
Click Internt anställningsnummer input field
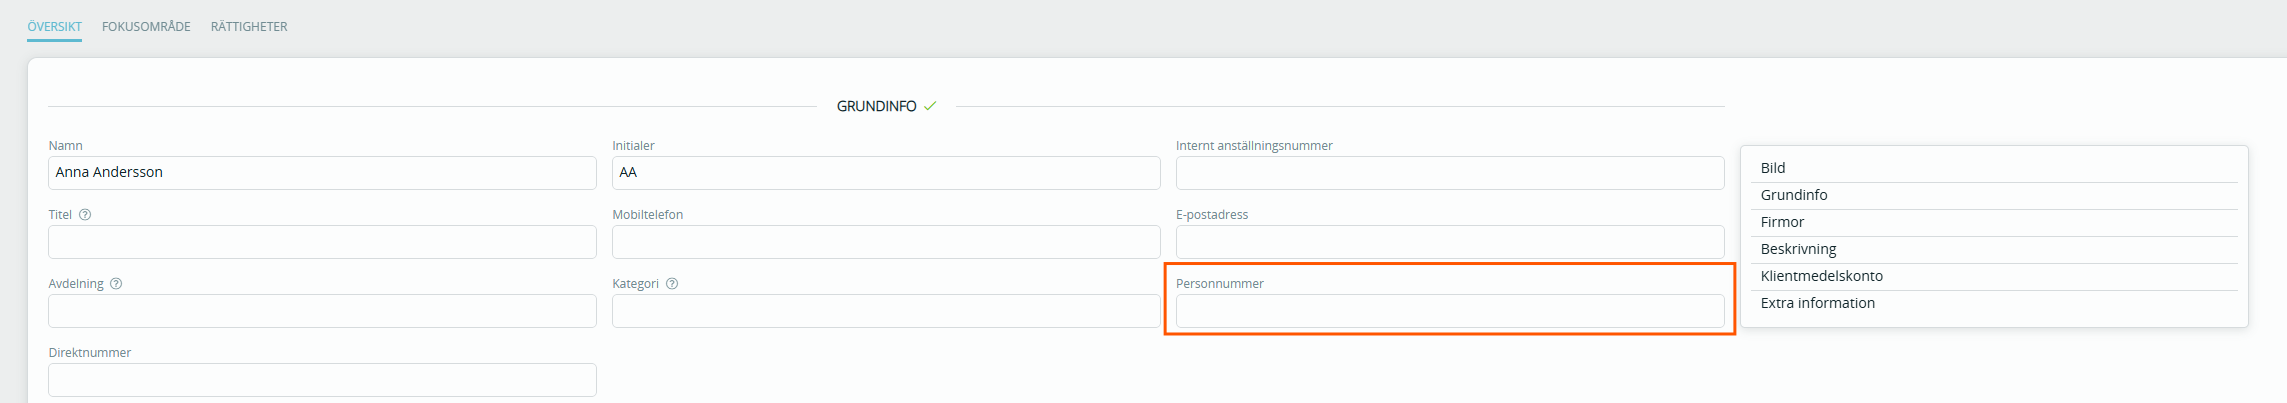click(1449, 173)
